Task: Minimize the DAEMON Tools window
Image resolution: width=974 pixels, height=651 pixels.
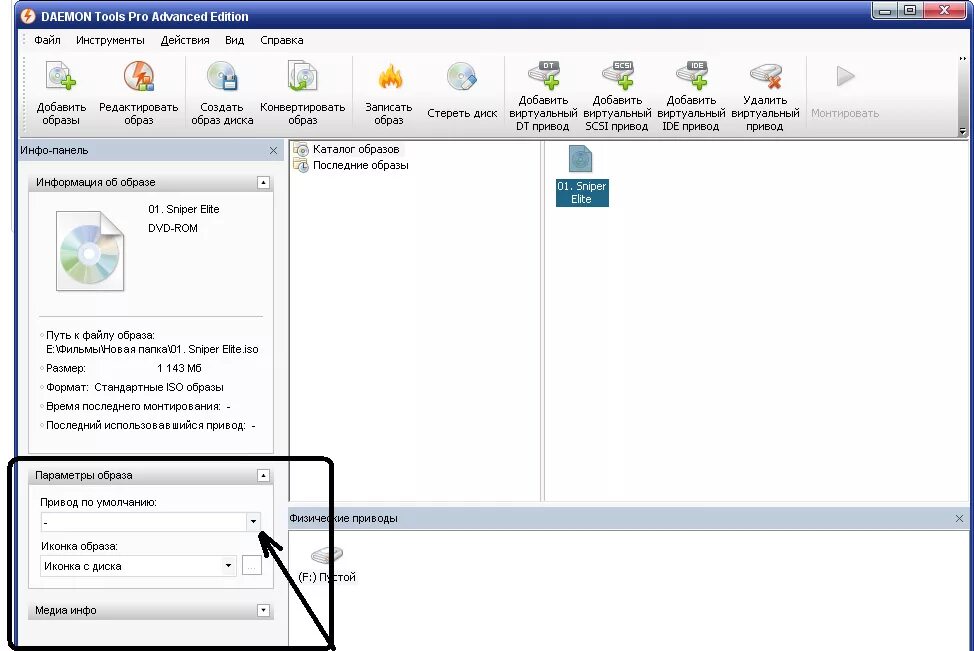Action: coord(885,11)
